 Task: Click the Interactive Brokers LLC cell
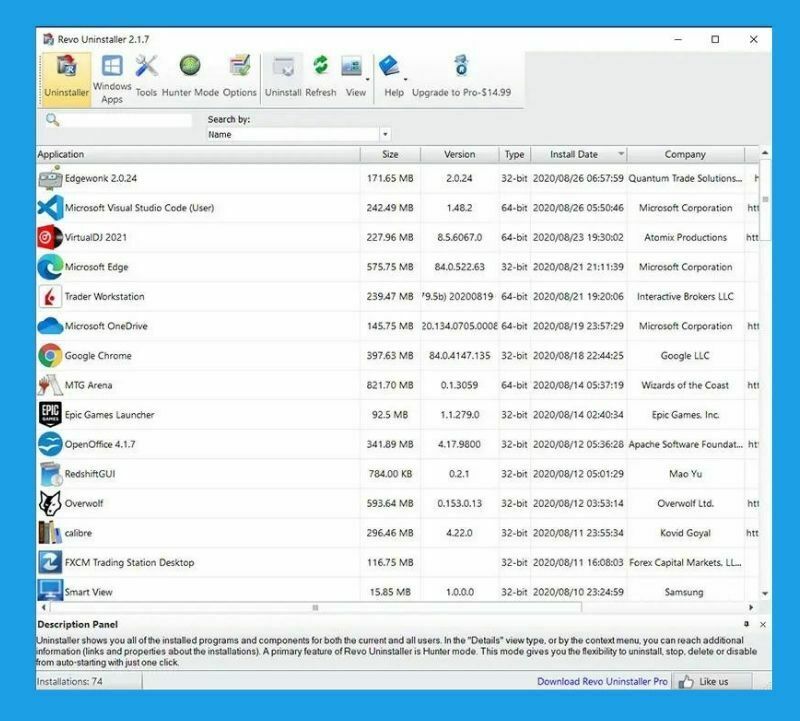(685, 296)
